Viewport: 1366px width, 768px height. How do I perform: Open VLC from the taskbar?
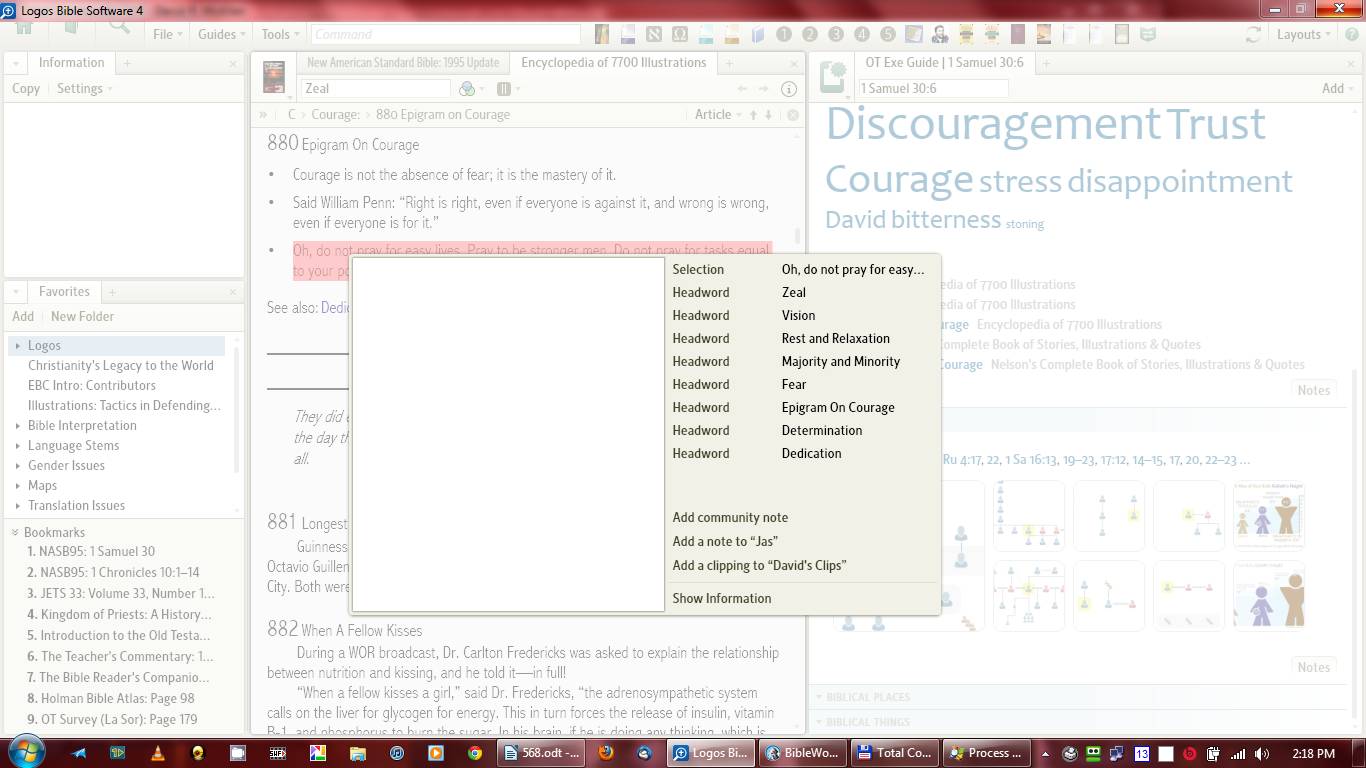pos(158,753)
